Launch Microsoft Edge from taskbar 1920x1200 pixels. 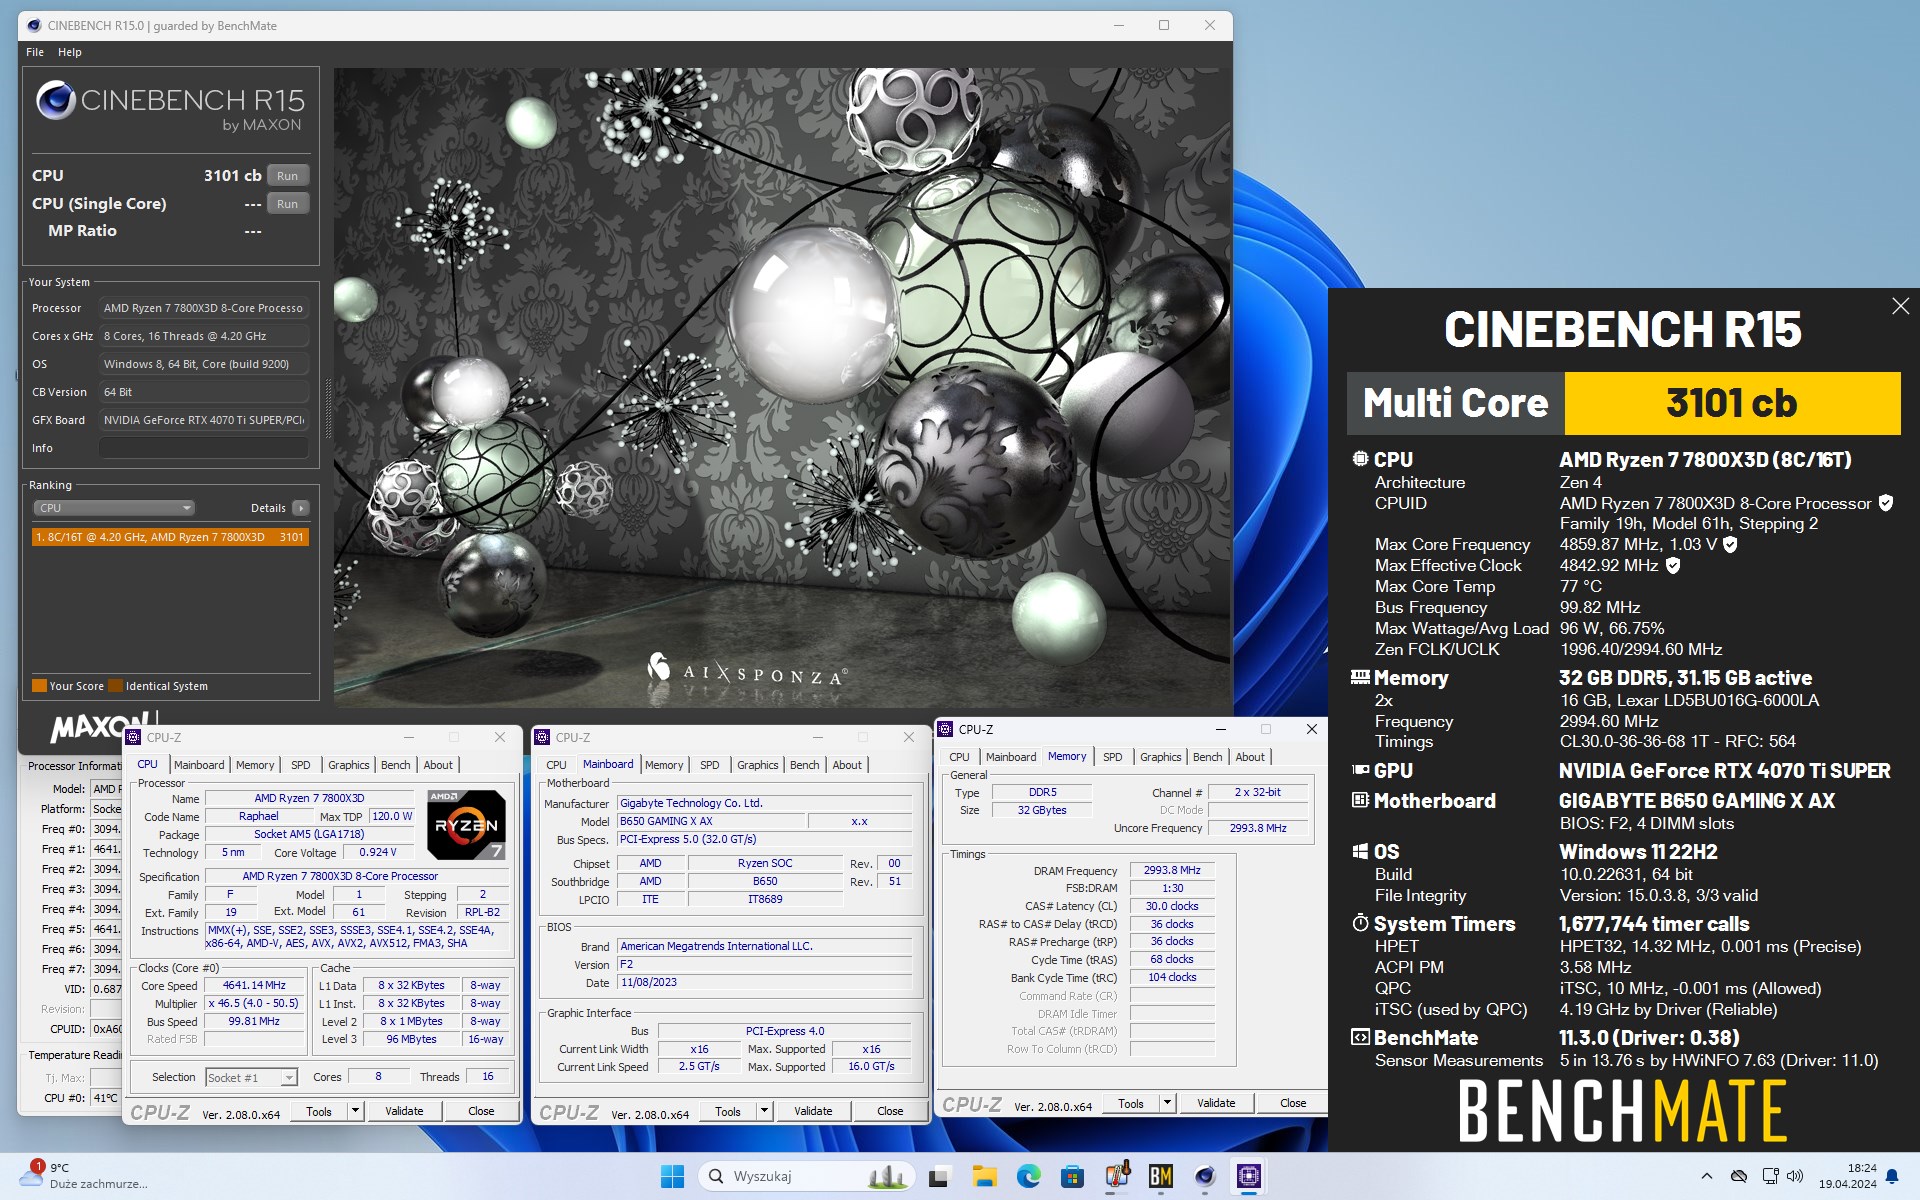click(x=1028, y=1176)
